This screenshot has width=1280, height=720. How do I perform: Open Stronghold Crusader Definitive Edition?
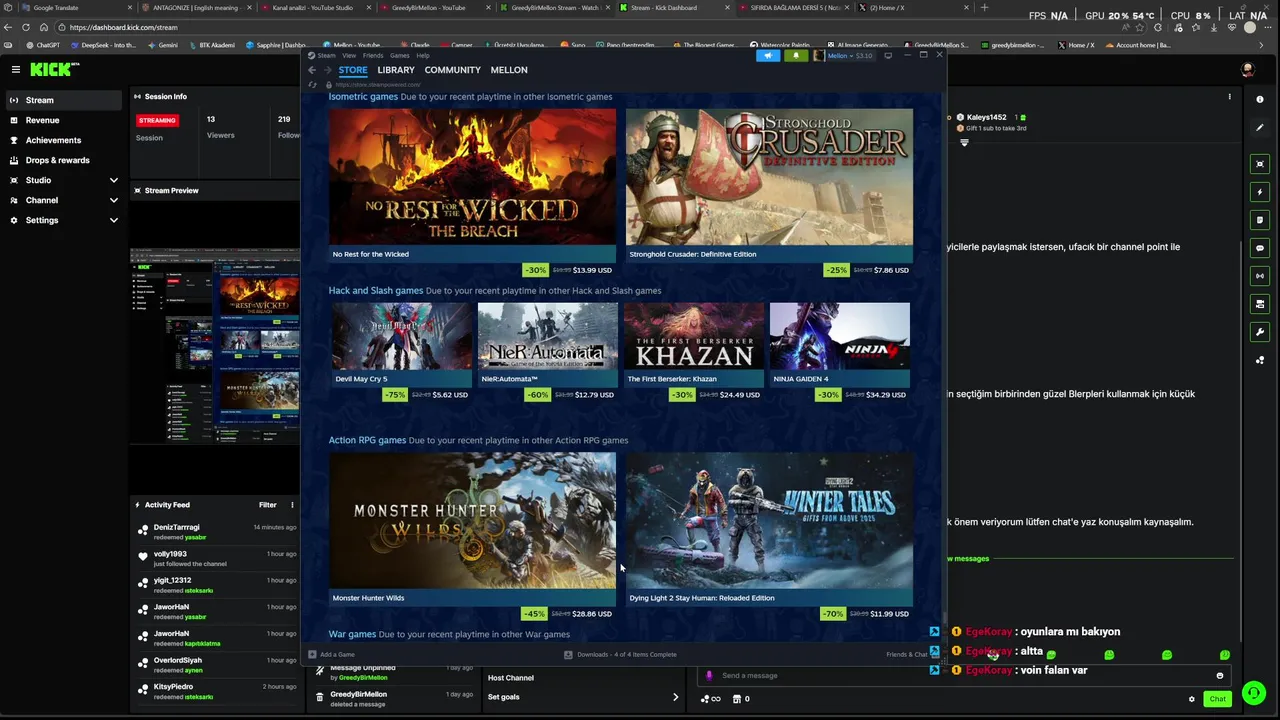click(x=769, y=184)
